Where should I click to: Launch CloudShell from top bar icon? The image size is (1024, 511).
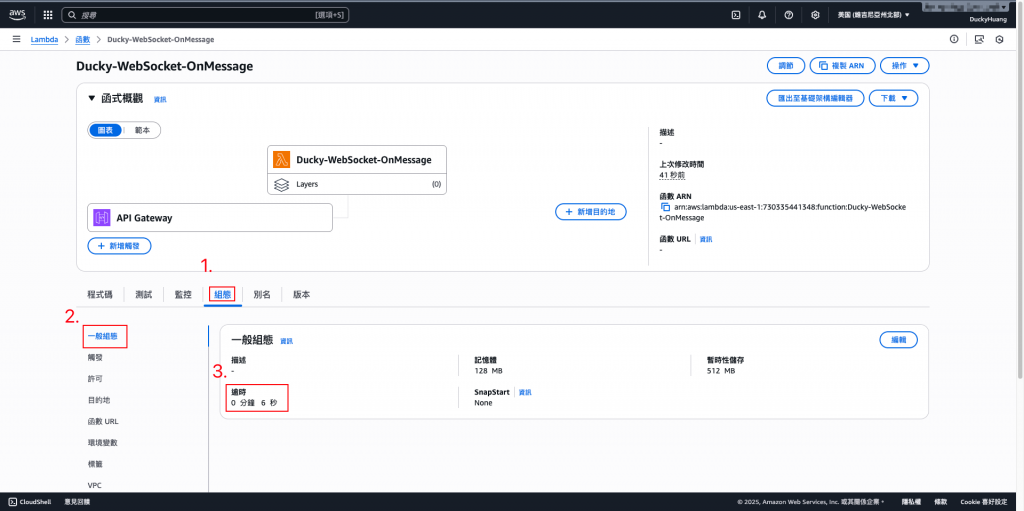[x=735, y=14]
